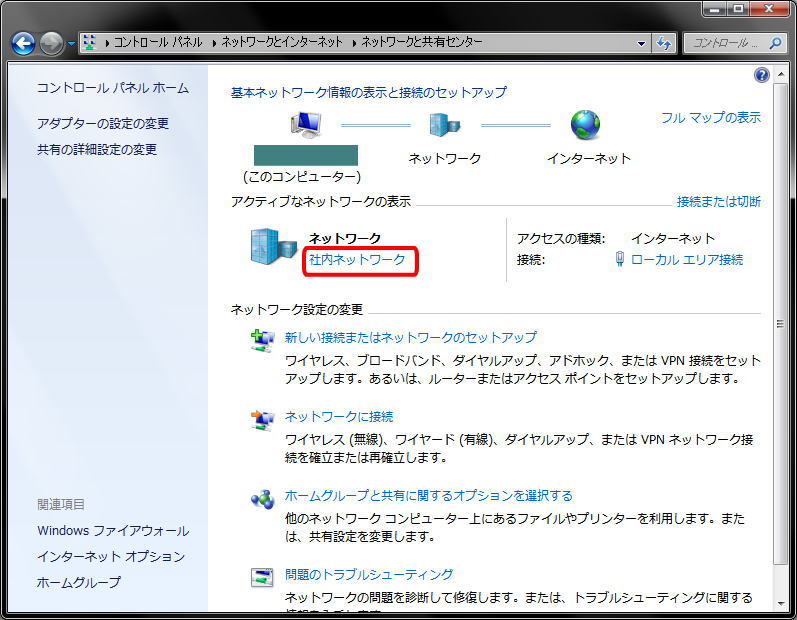Refresh the address bar page
This screenshot has width=797, height=620.
pyautogui.click(x=664, y=43)
